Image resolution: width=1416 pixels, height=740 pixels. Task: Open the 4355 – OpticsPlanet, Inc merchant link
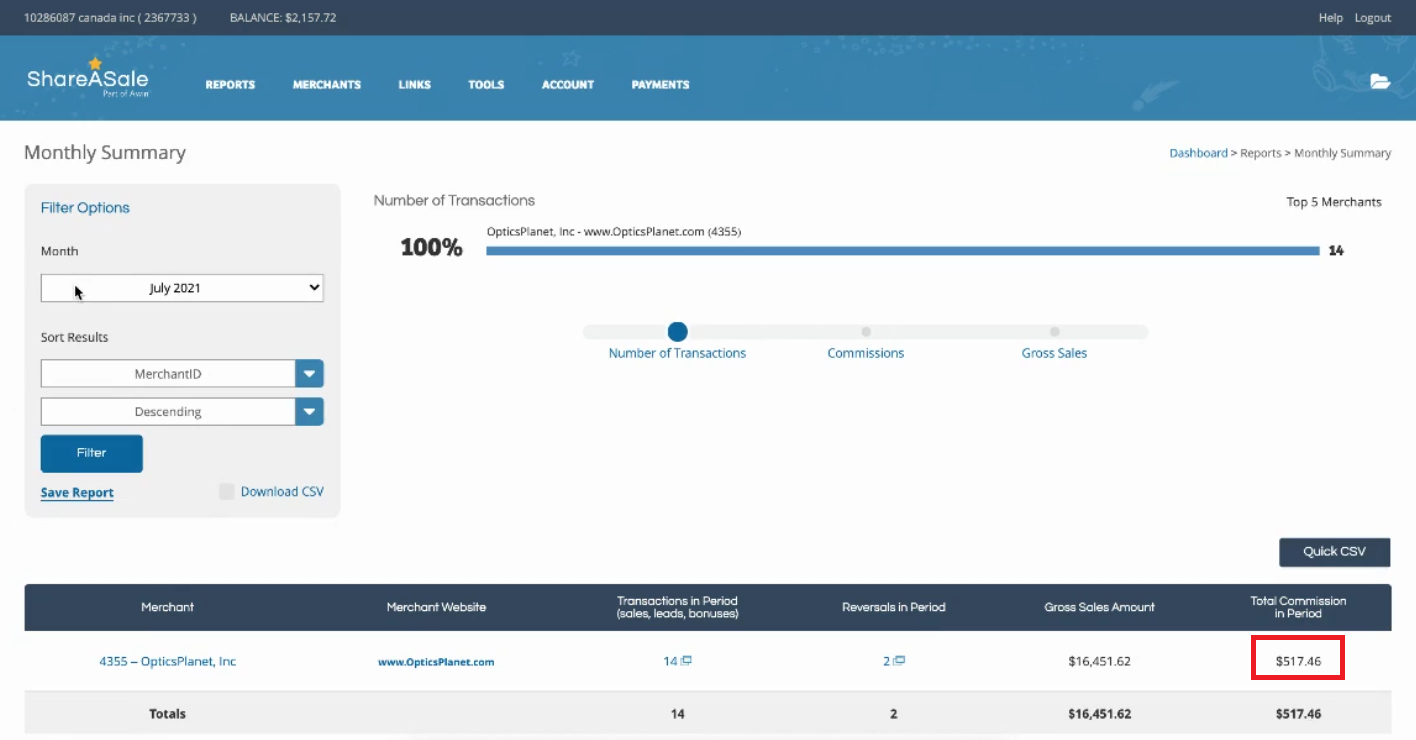pyautogui.click(x=168, y=661)
